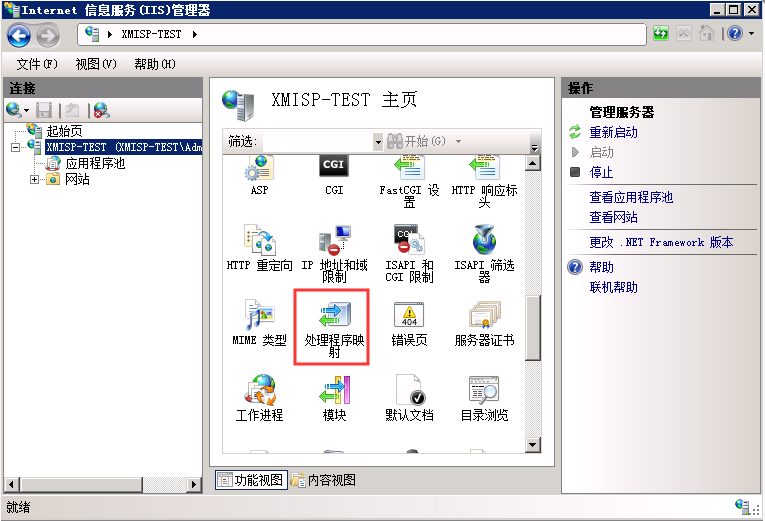Open the 视图(V) menu
Screen dimensions: 765x521
tap(95, 64)
